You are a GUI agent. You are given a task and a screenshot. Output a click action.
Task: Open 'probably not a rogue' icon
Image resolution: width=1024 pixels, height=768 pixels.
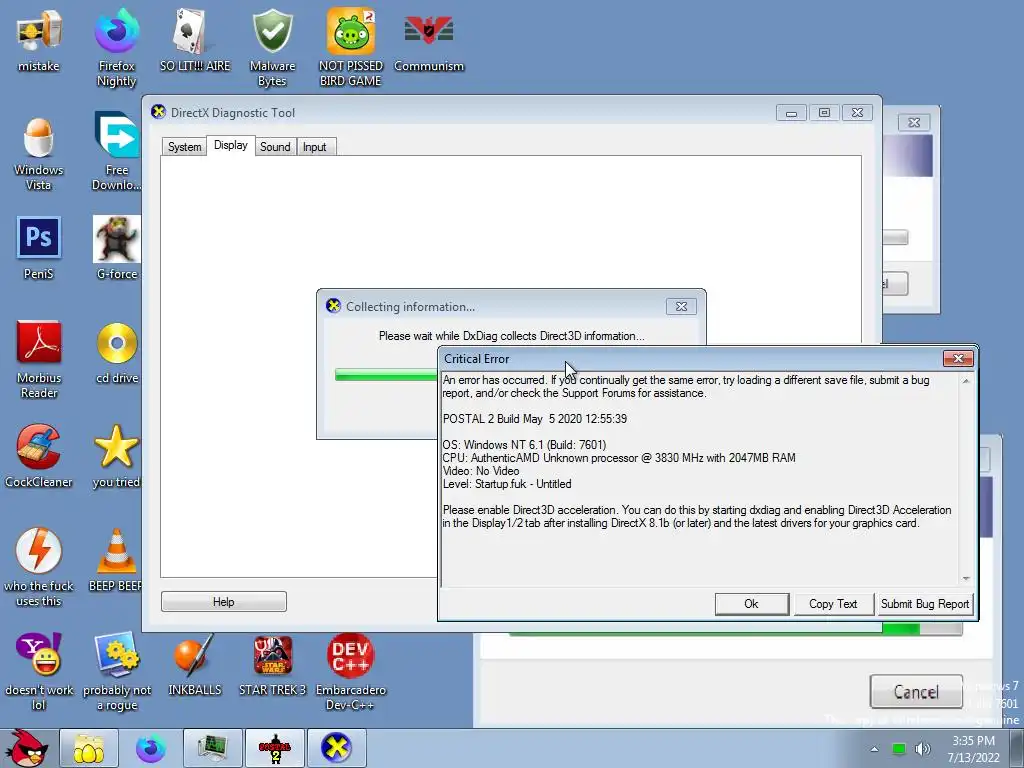tap(117, 671)
